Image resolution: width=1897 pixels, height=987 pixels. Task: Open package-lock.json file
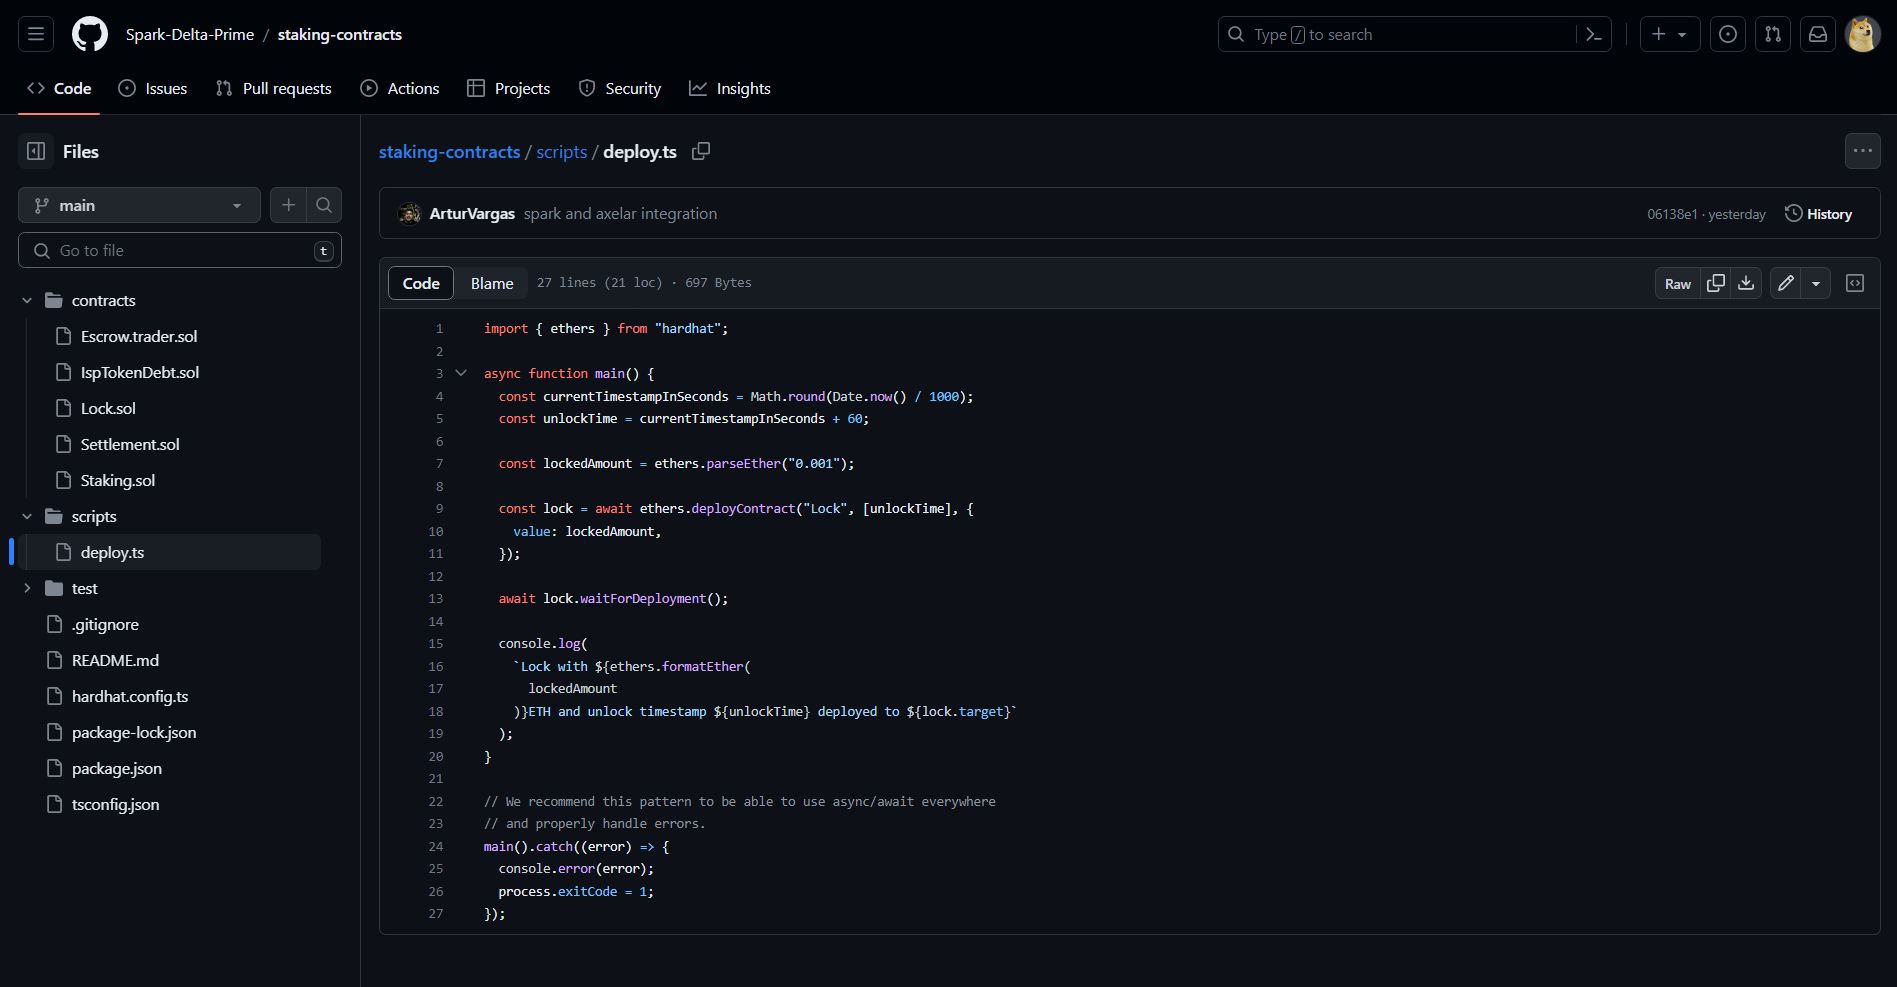(134, 732)
